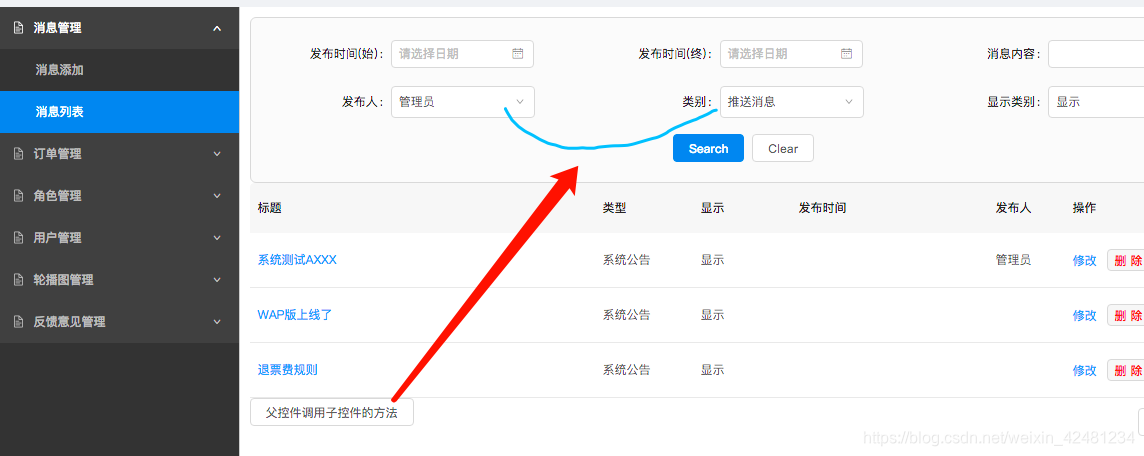Image resolution: width=1144 pixels, height=456 pixels.
Task: Click the 发布时间(始) date input
Action: pyautogui.click(x=463, y=53)
